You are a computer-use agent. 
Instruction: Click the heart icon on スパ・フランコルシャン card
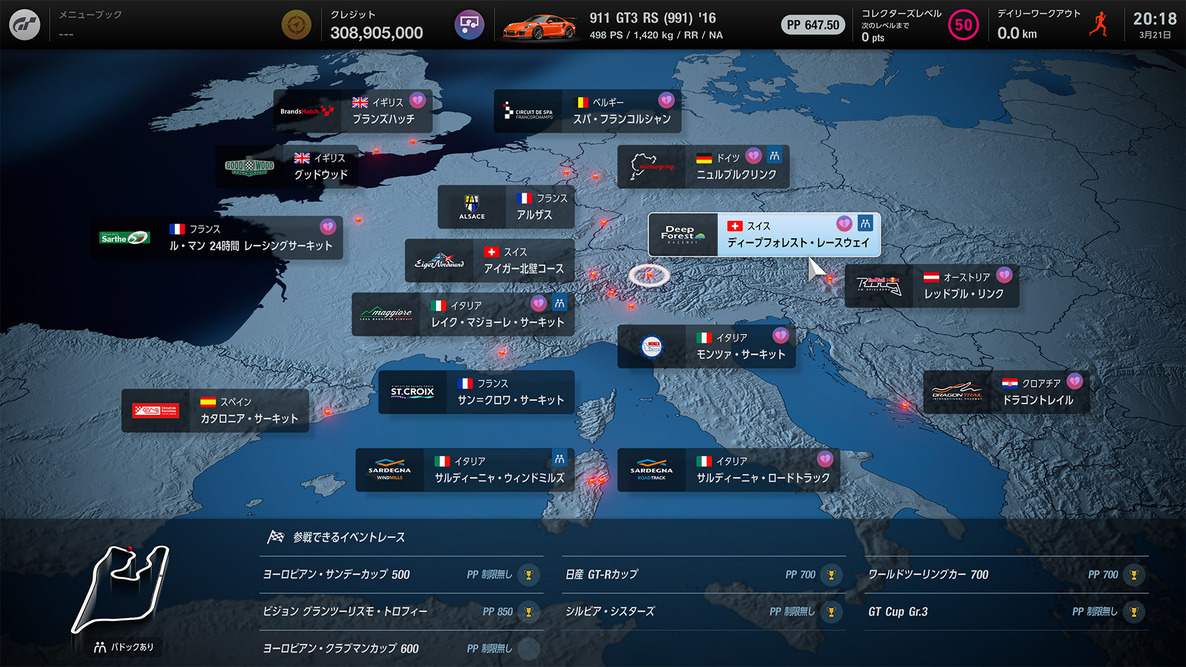coord(666,101)
